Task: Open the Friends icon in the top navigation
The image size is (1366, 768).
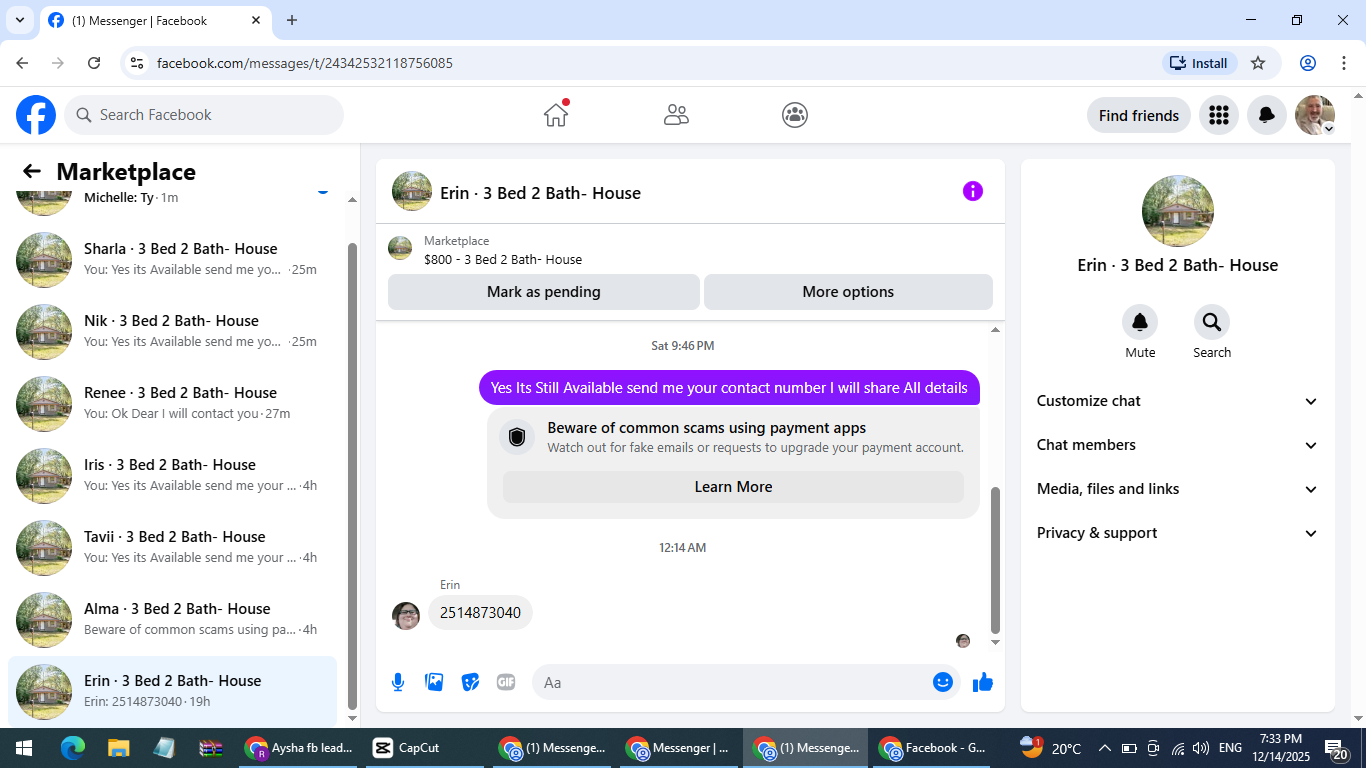Action: 676,115
